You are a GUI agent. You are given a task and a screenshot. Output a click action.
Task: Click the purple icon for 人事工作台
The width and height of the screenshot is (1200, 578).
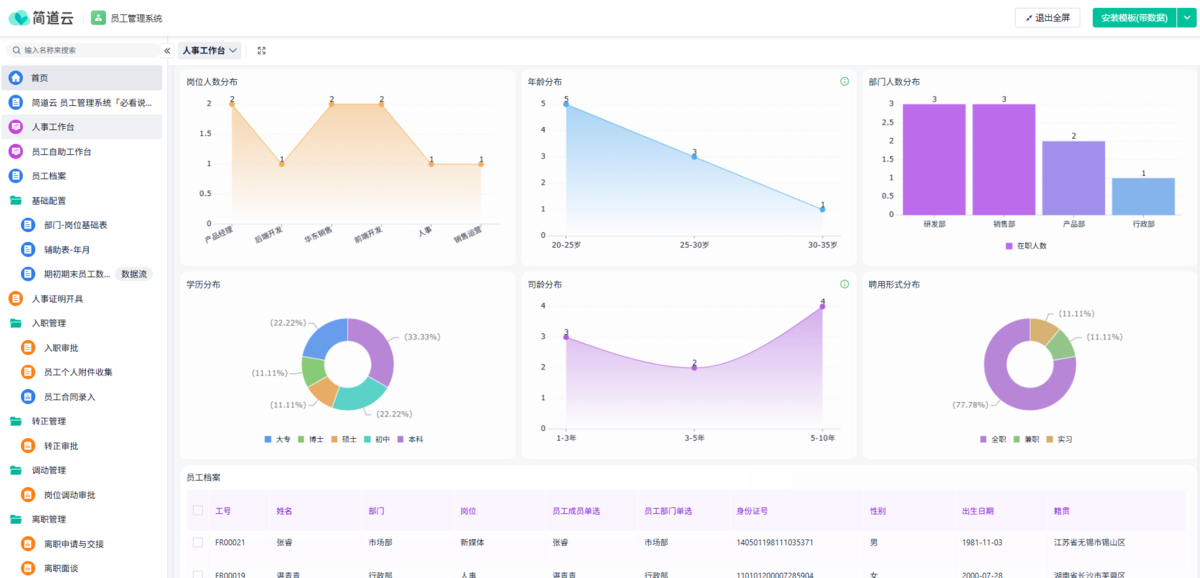(x=16, y=127)
